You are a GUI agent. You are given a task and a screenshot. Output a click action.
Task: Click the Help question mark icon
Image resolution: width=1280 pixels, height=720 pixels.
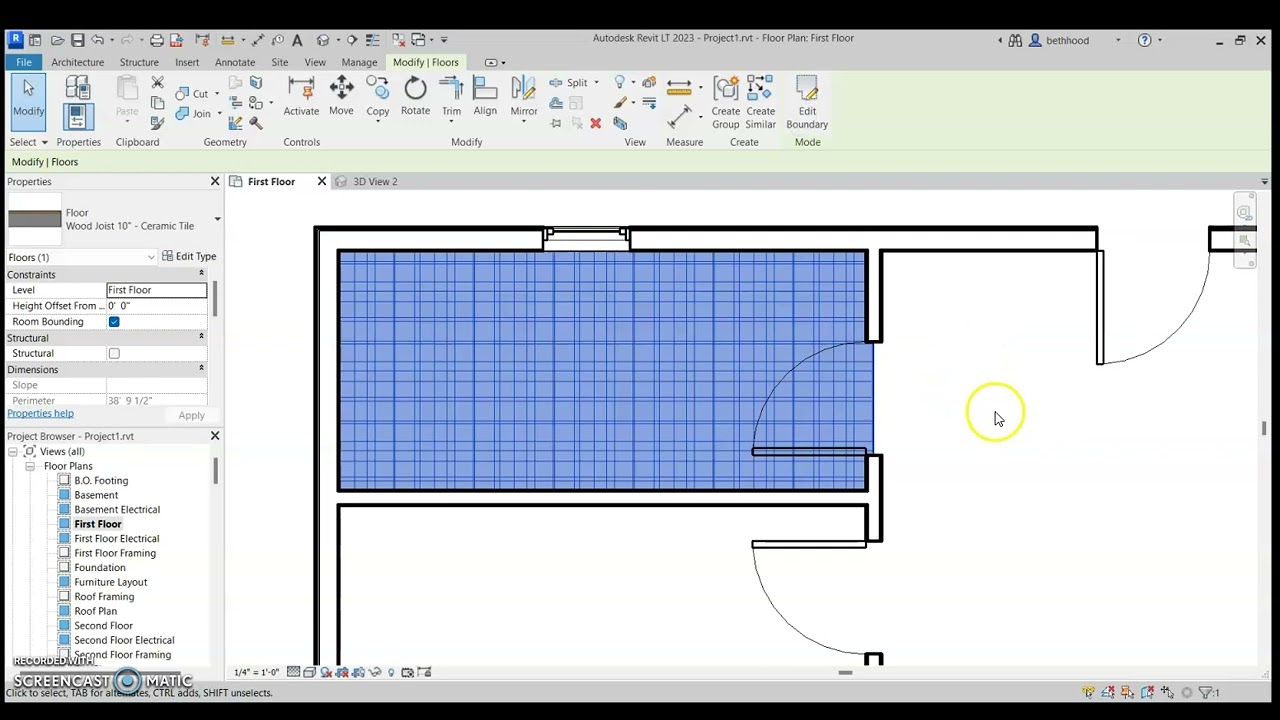coord(1144,40)
